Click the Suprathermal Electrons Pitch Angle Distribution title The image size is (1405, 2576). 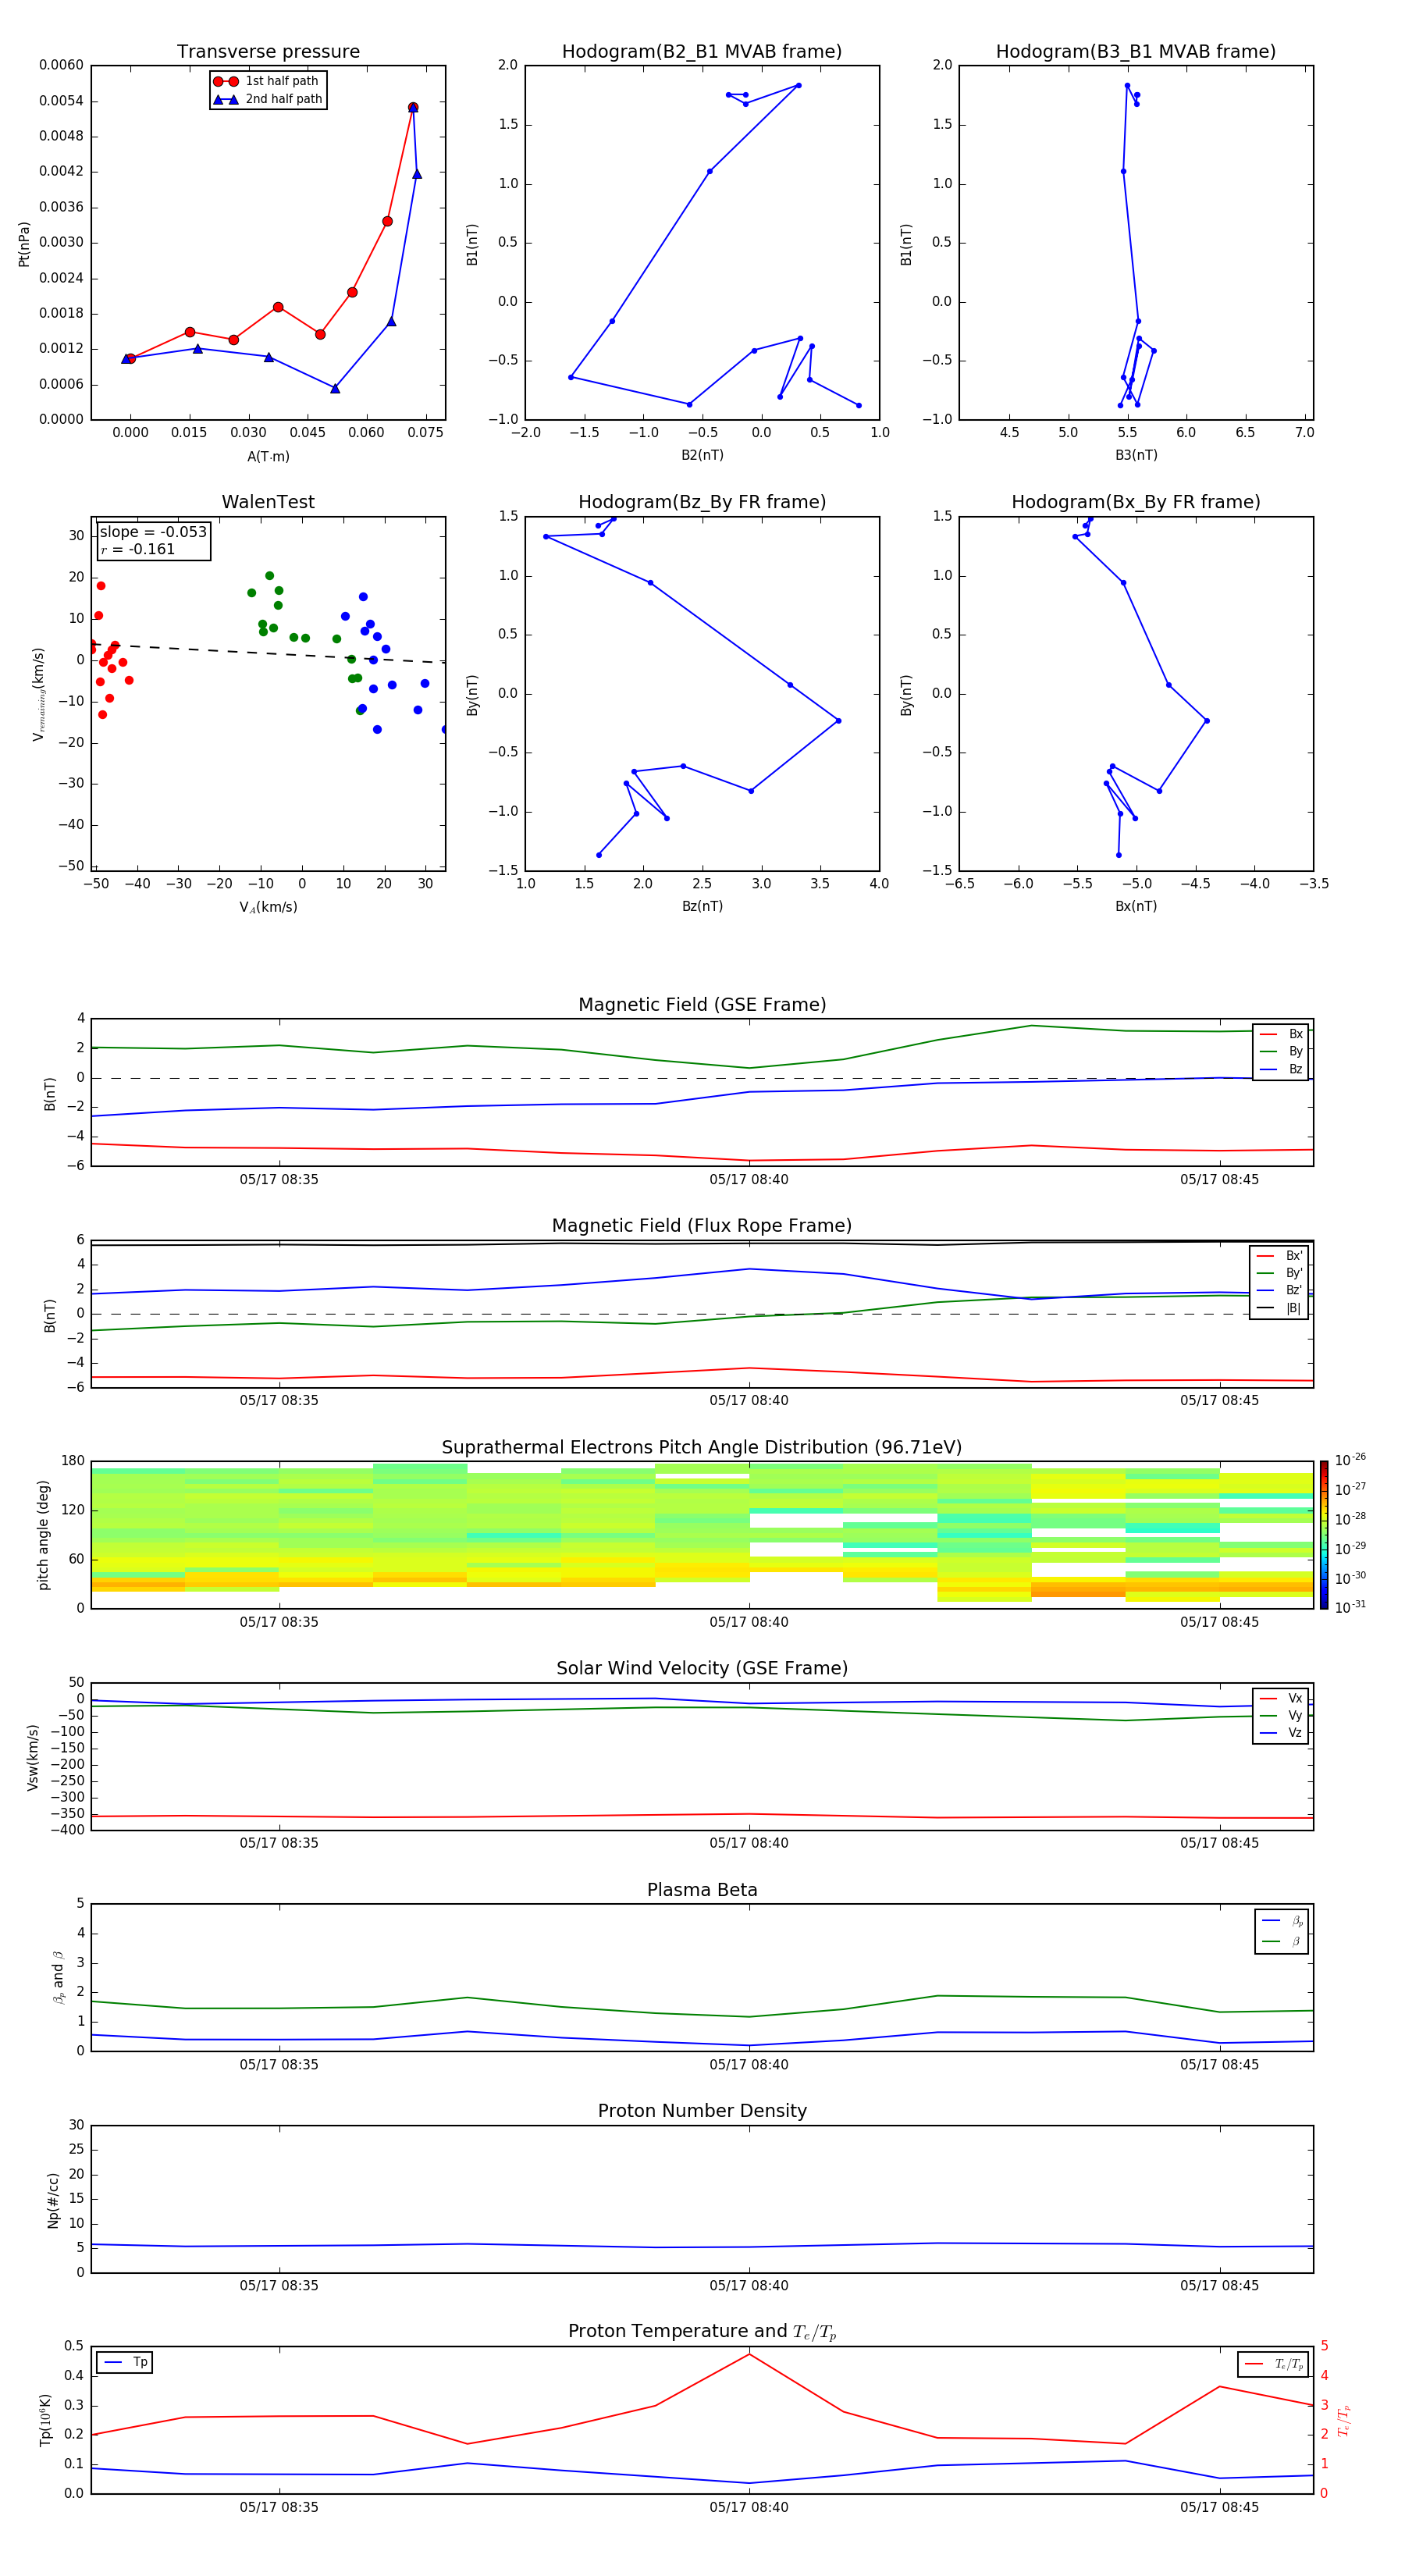point(702,1448)
